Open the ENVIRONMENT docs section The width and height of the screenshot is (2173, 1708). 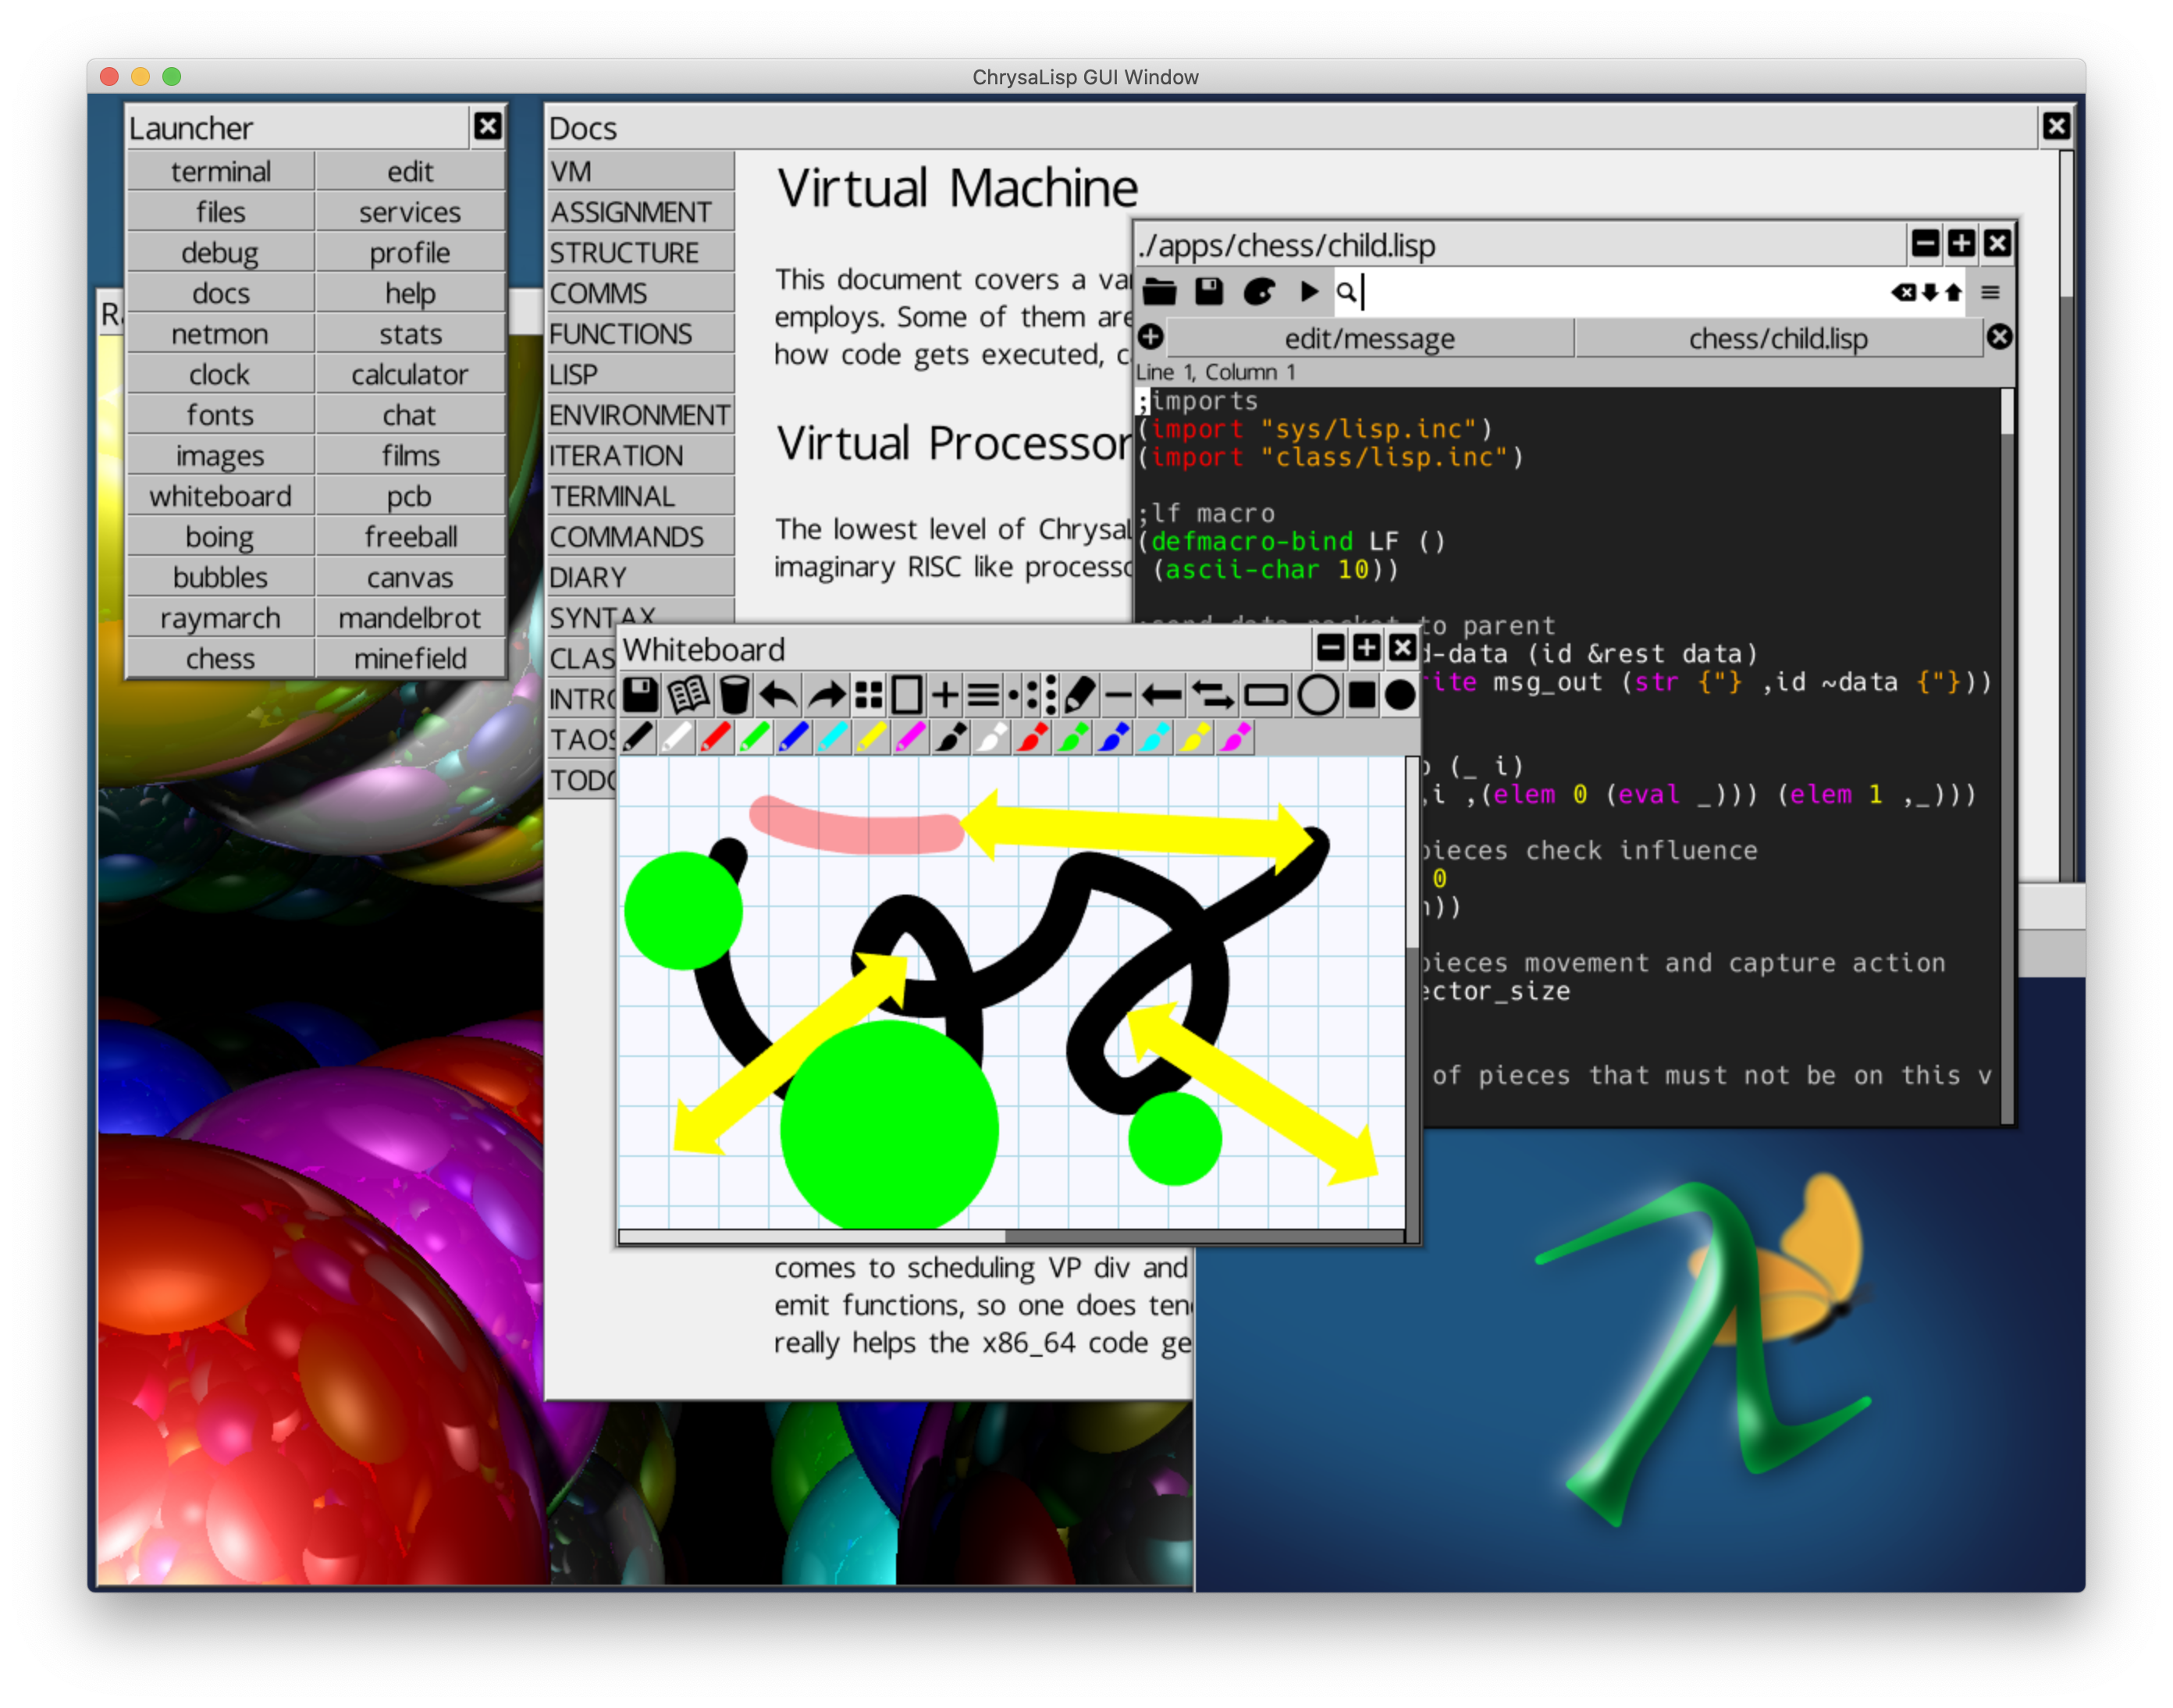click(x=639, y=415)
